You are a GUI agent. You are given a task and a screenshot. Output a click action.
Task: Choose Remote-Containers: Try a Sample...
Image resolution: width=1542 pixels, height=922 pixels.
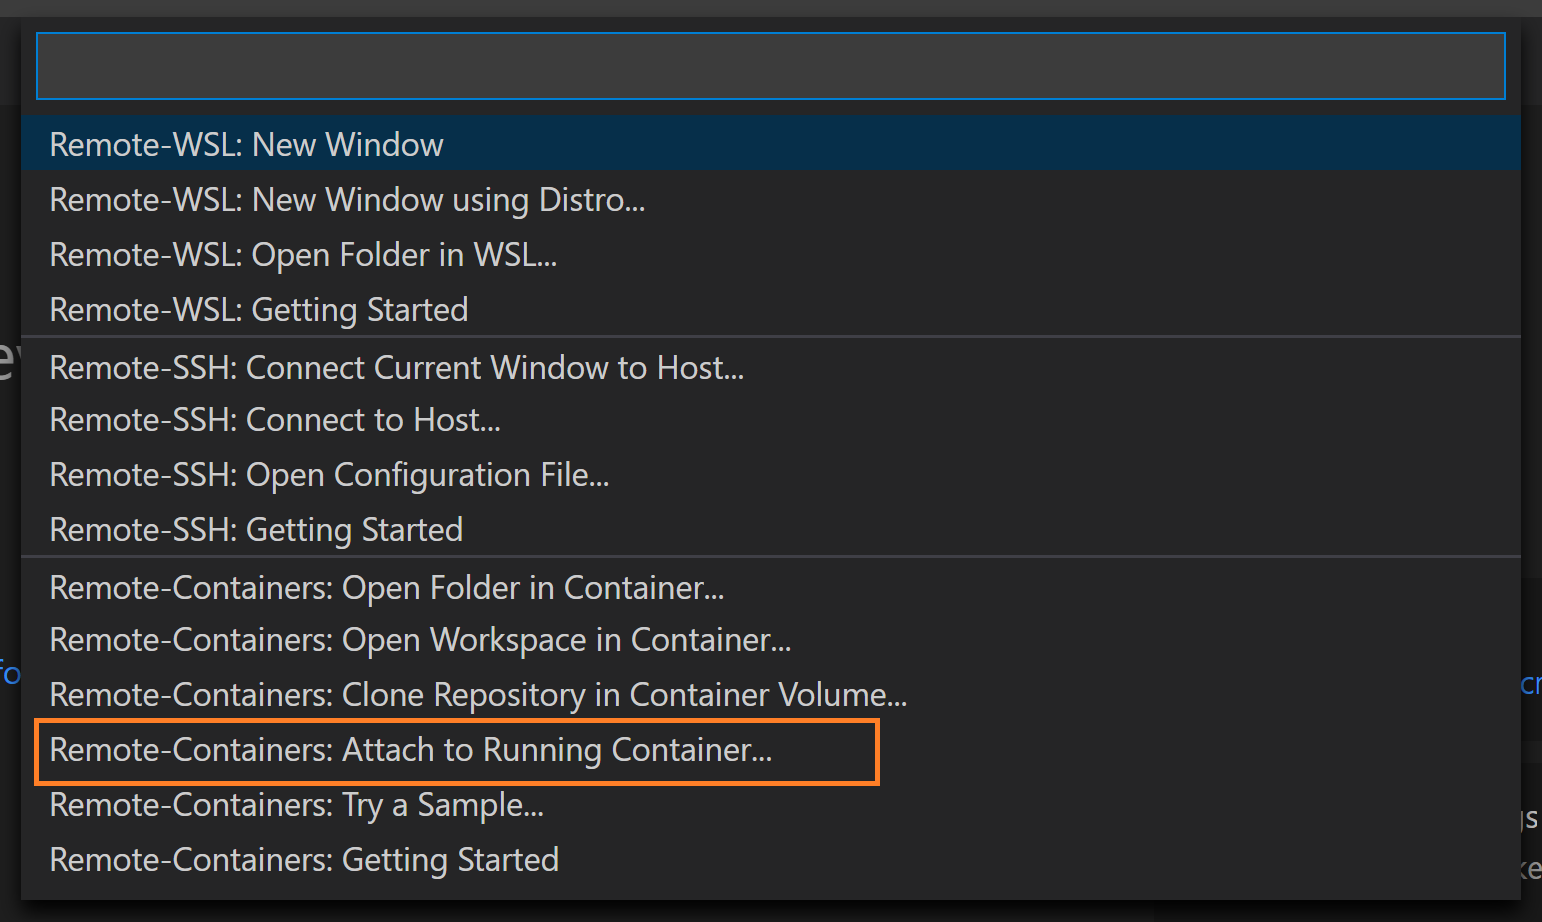[x=770, y=804]
